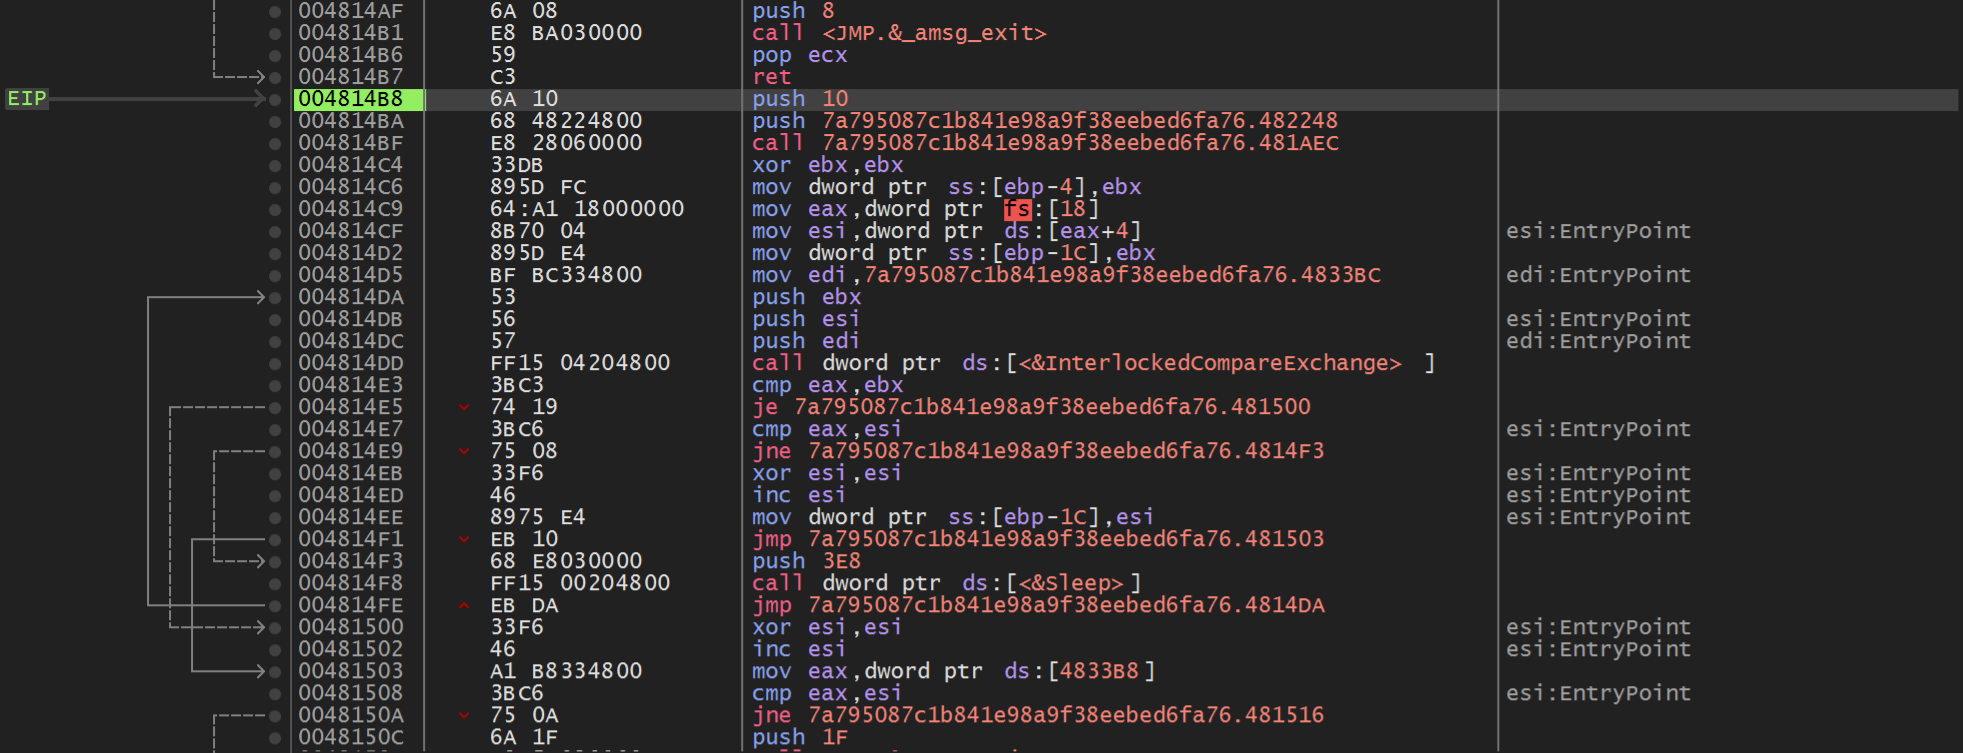Click the arrowhead pointing to address 004814DA
1963x753 pixels.
259,297
